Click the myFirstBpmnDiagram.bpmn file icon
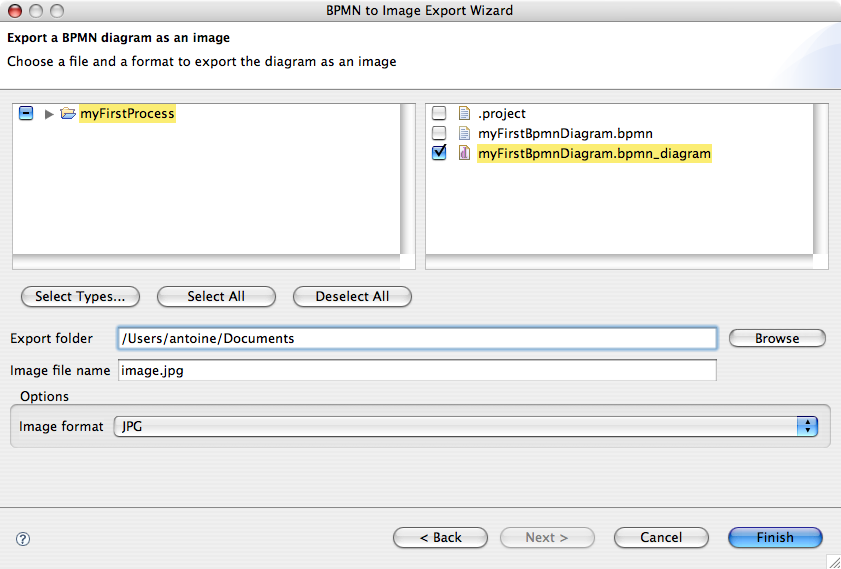The height and width of the screenshot is (569, 841). (x=464, y=133)
